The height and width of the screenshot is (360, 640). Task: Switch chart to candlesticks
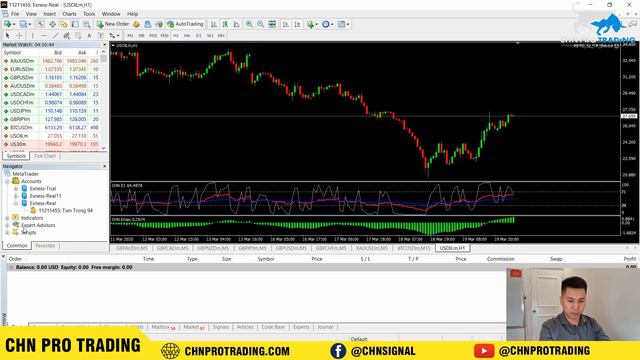click(225, 24)
